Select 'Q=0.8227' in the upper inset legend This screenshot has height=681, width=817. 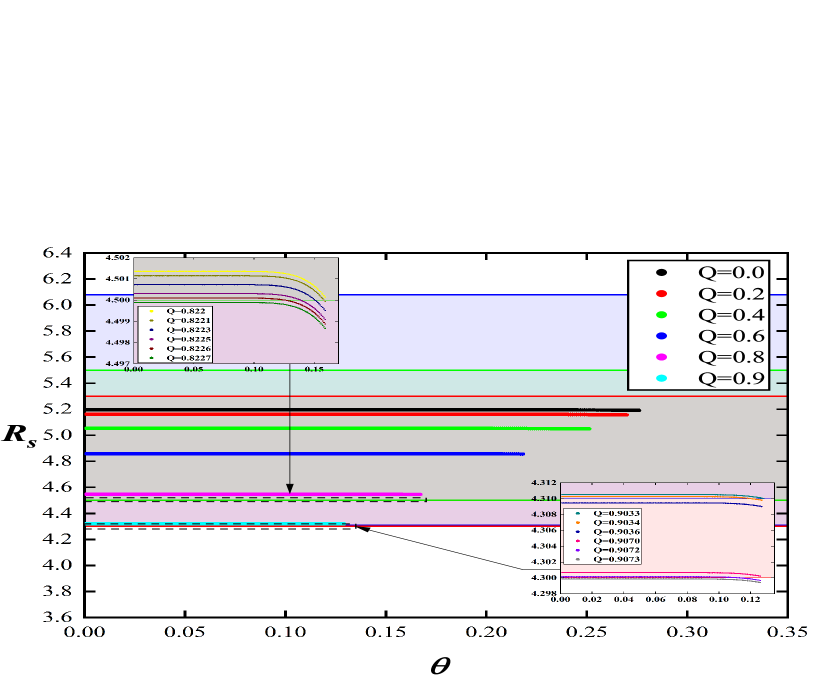point(189,358)
